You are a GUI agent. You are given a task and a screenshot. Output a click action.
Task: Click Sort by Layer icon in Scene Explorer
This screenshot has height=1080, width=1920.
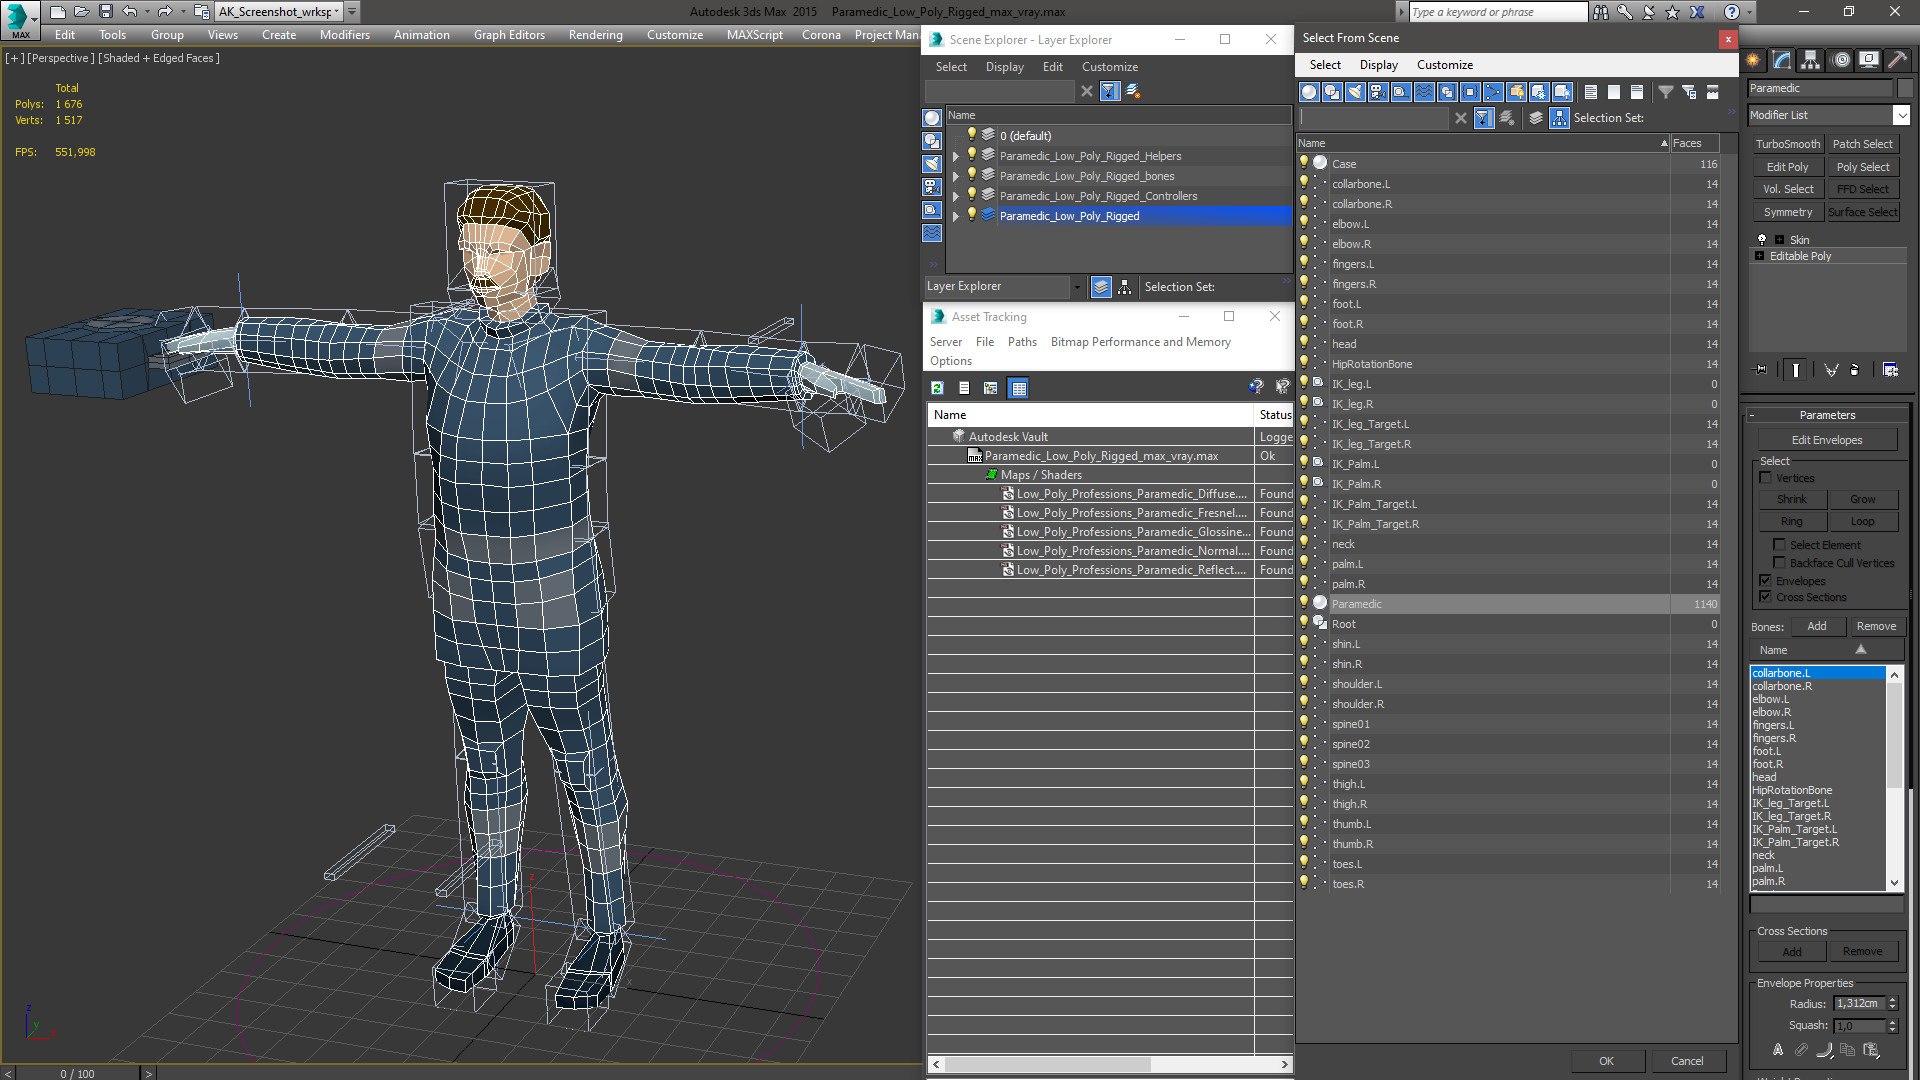1101,287
